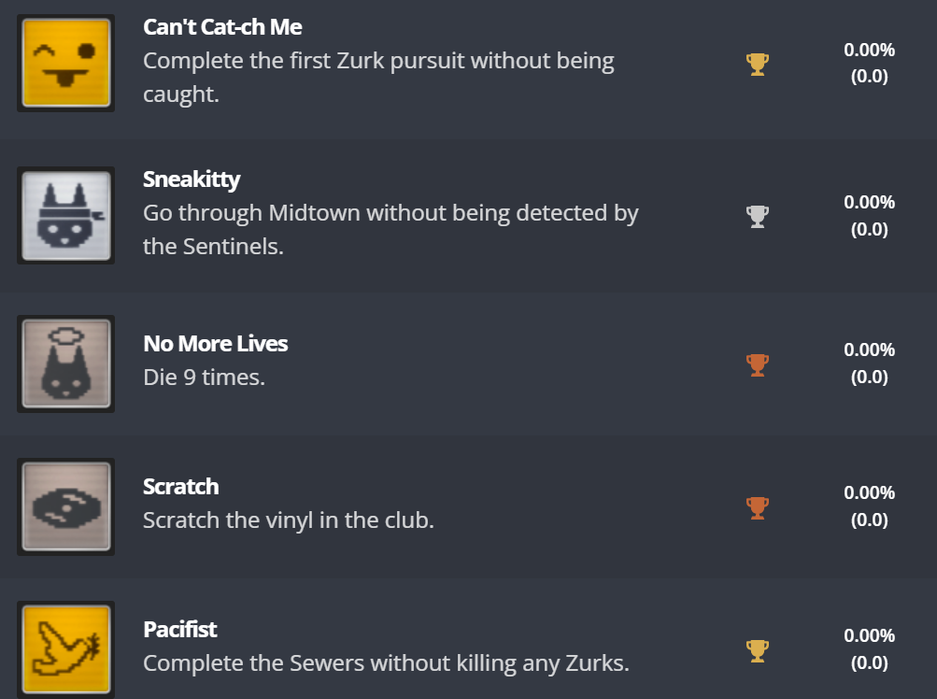Open the Can't Cat-ch Me achievement title
The height and width of the screenshot is (699, 937).
(222, 27)
